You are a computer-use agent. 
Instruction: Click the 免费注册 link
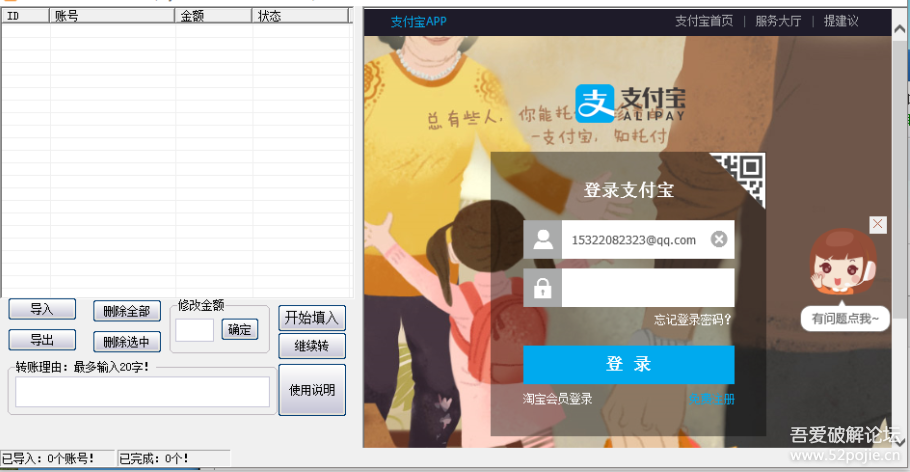coord(712,399)
